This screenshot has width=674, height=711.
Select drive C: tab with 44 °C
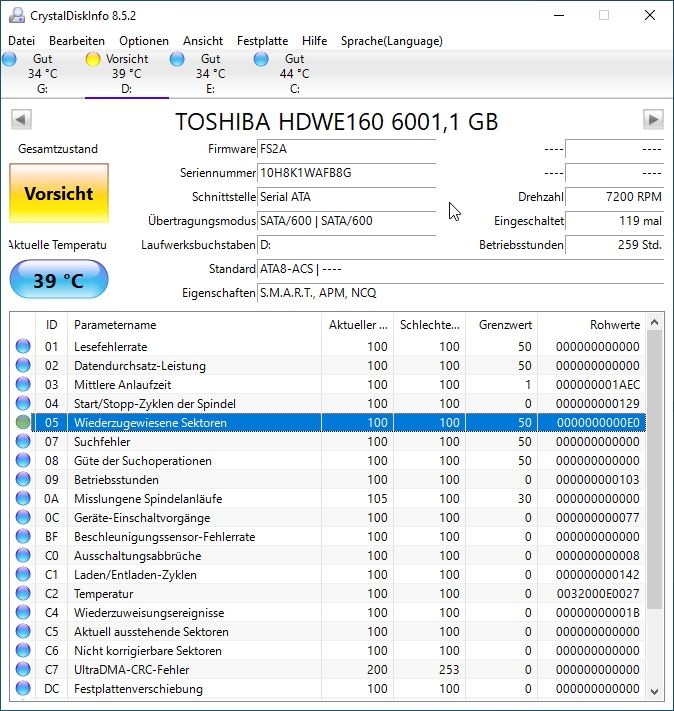(294, 73)
